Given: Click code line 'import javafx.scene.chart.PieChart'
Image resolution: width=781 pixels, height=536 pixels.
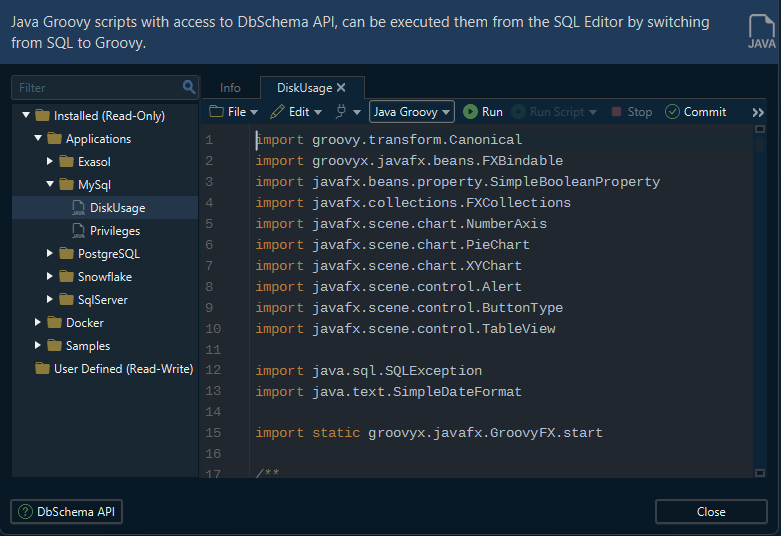Looking at the screenshot, I should tap(392, 245).
